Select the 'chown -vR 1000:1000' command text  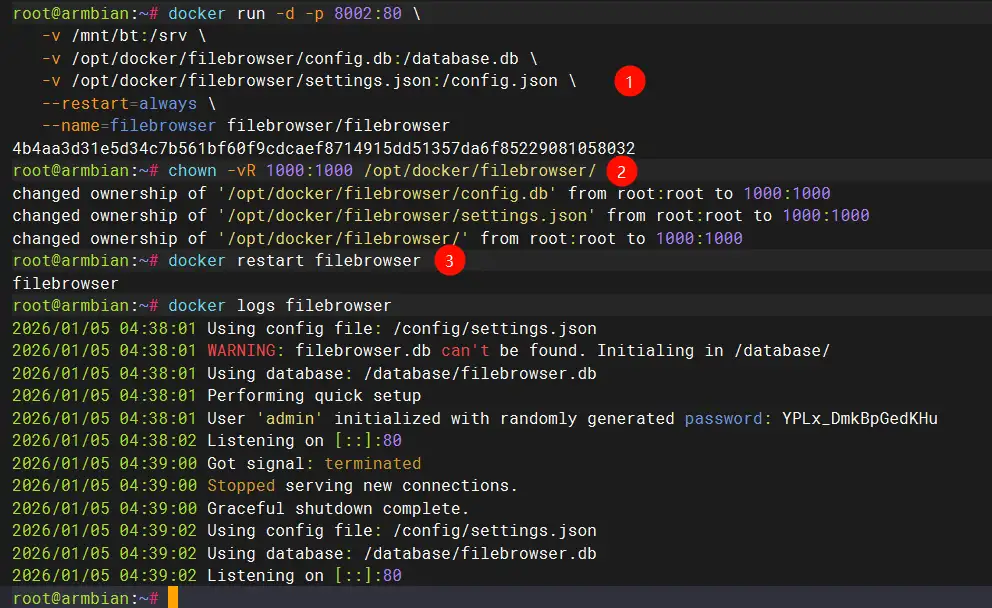coord(260,171)
